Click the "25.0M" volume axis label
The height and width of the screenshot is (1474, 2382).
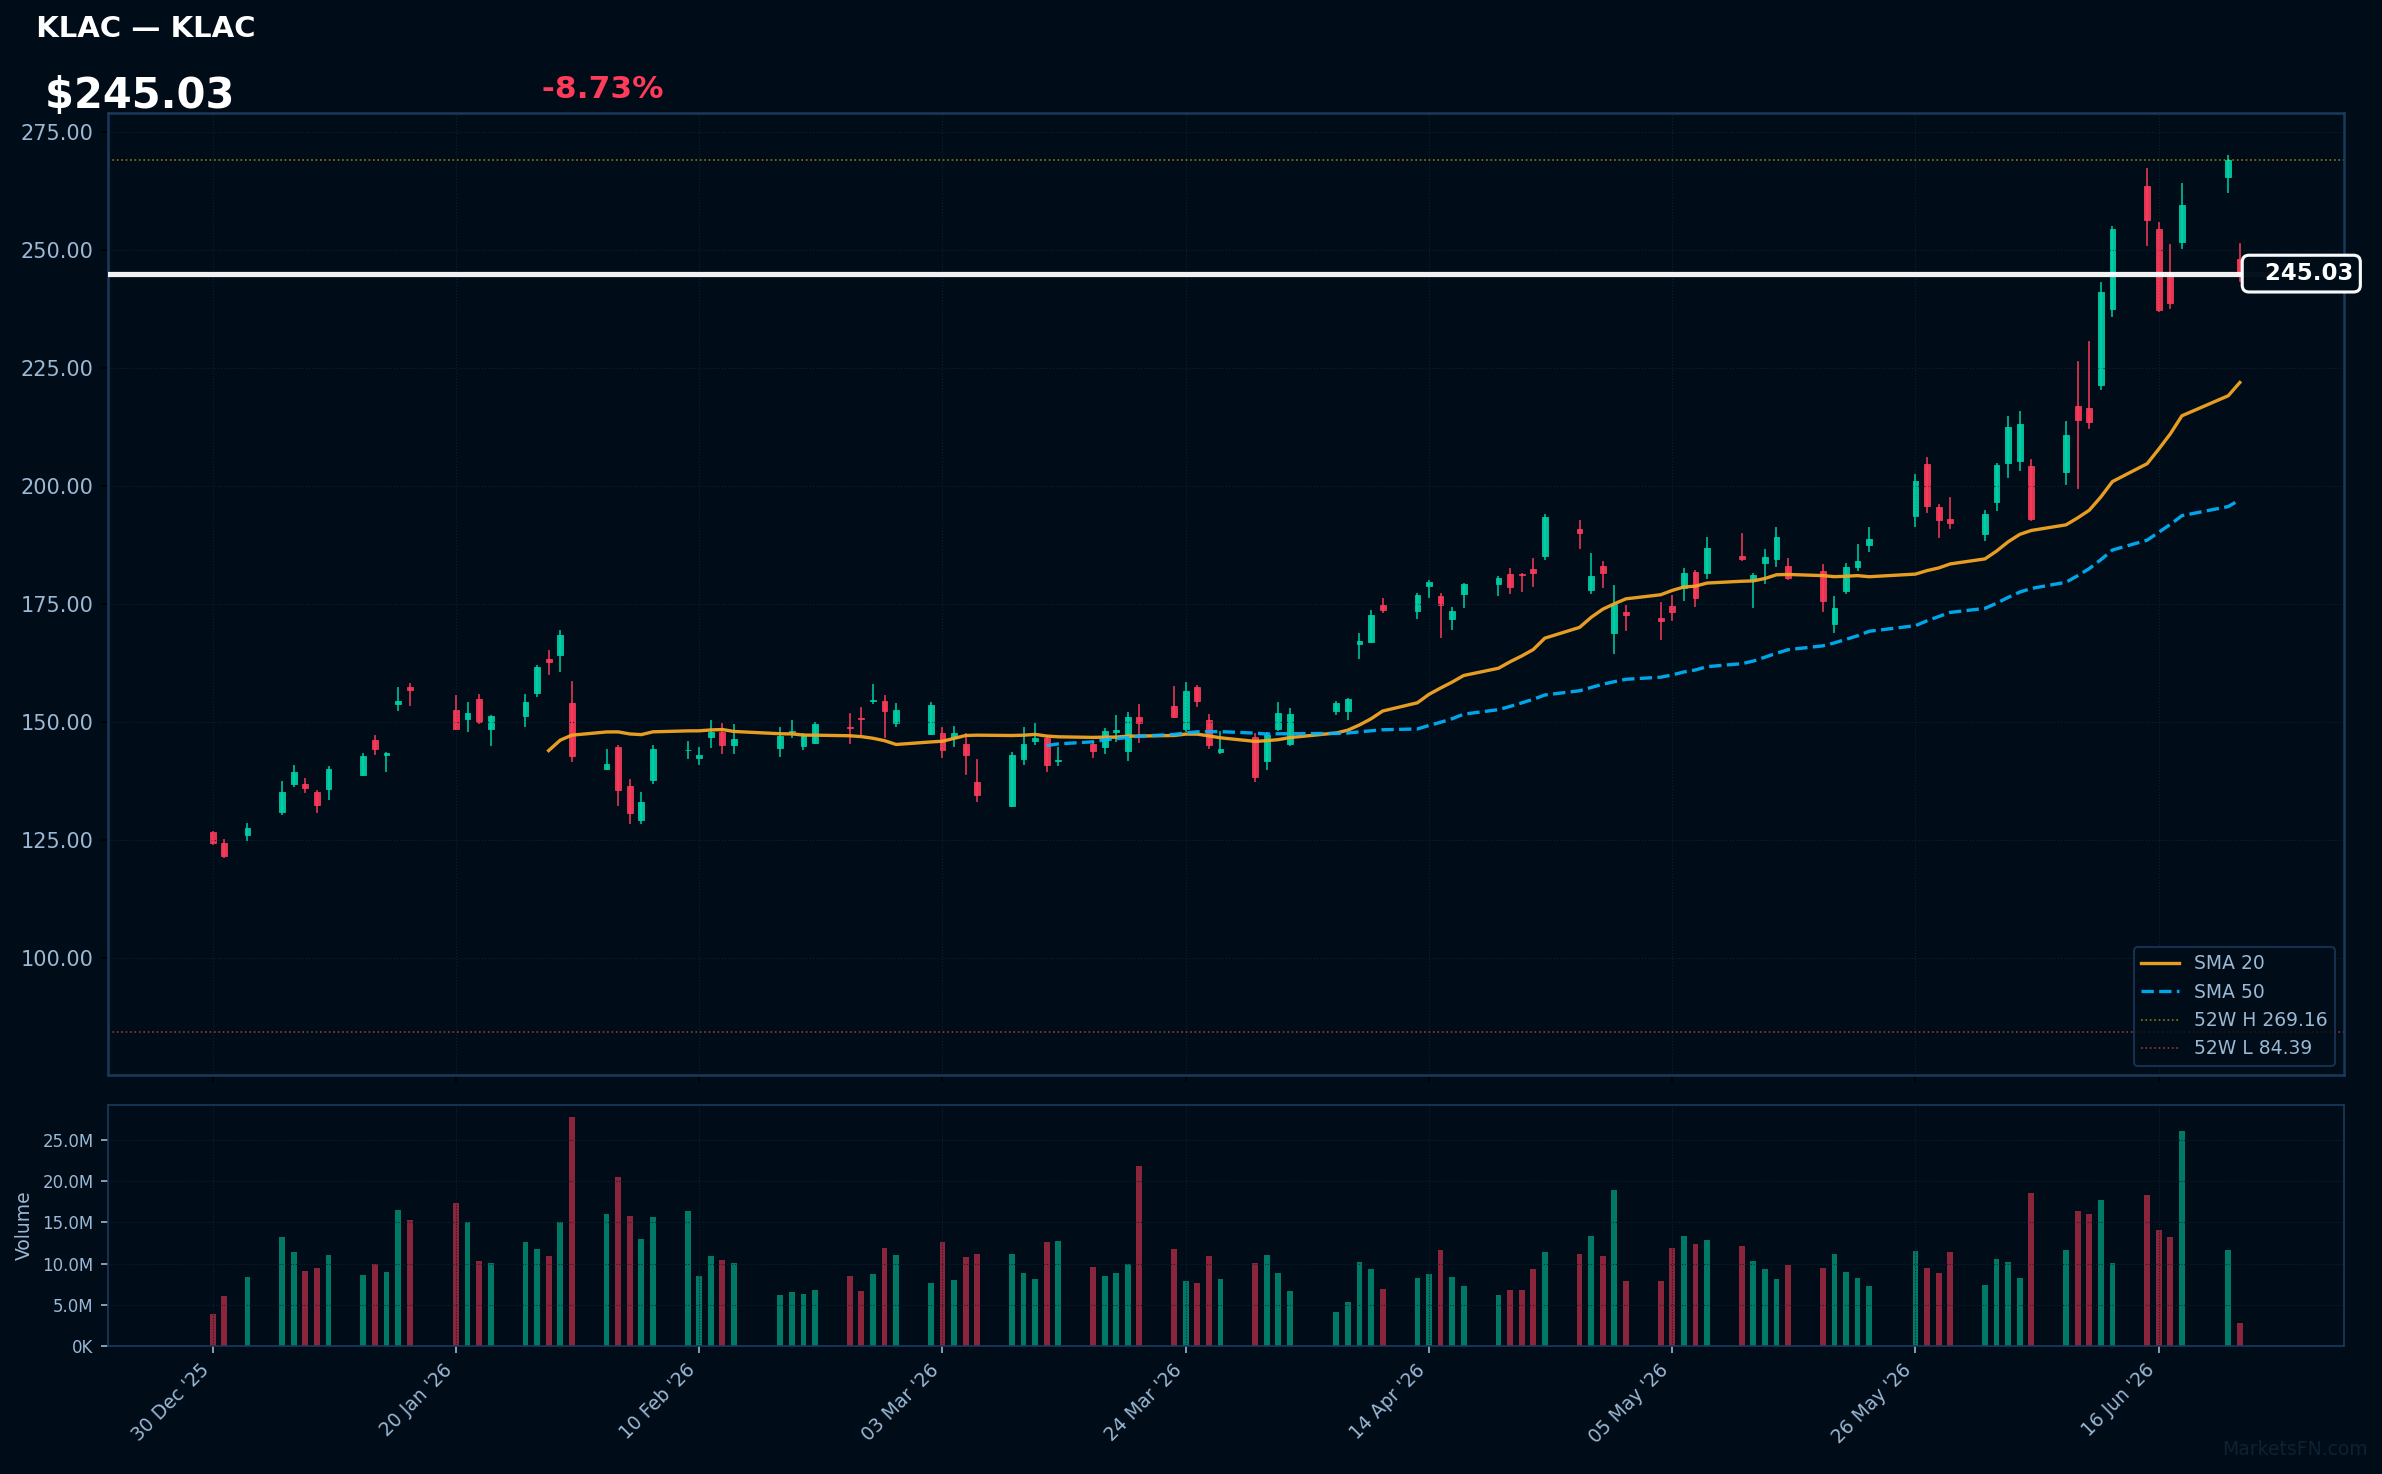[68, 1141]
